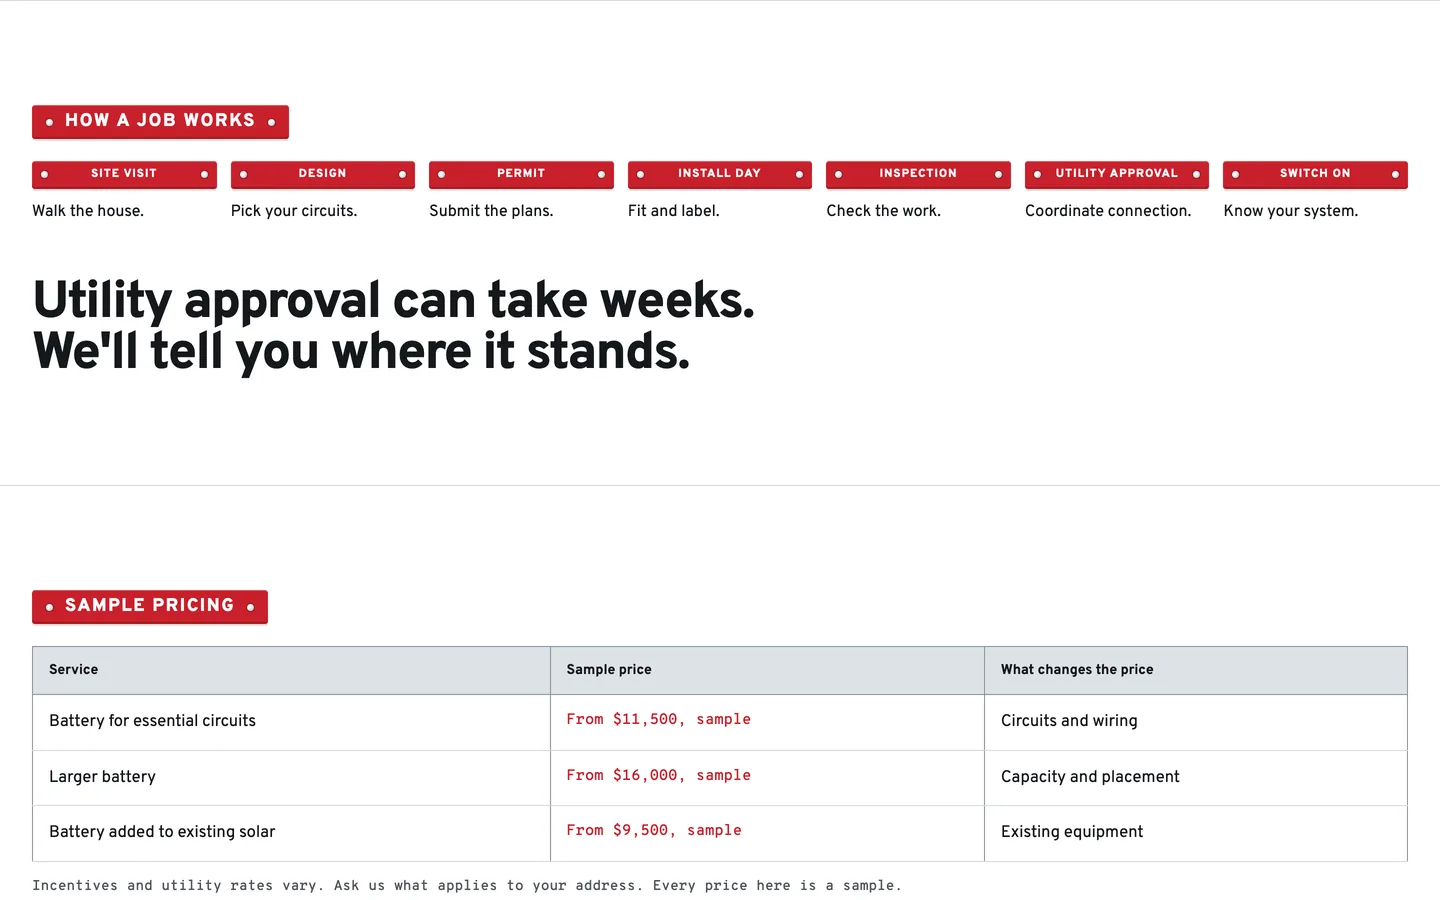Click 'Coordinate connection.' caption
The image size is (1440, 900).
(x=1108, y=211)
